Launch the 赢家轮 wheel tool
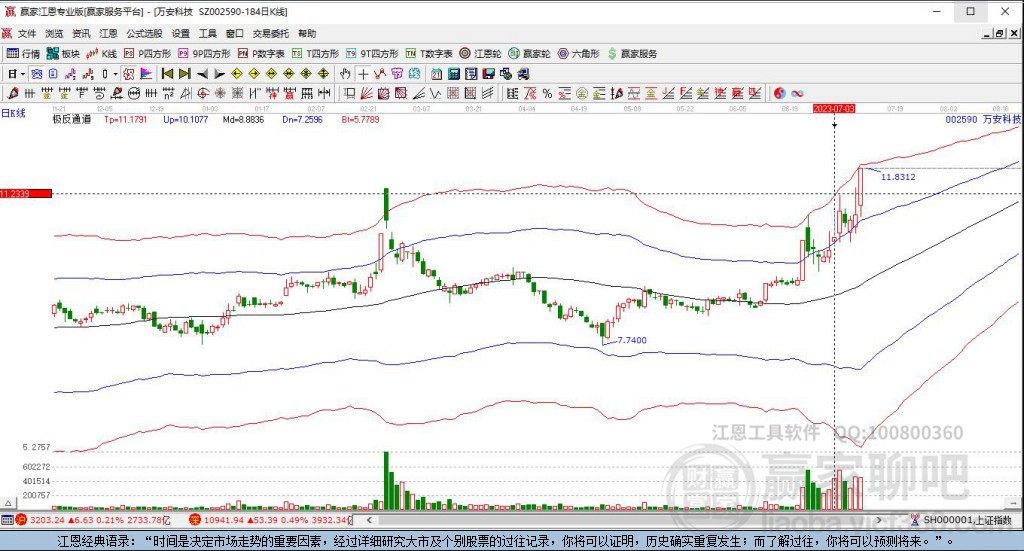This screenshot has height=551, width=1024. pyautogui.click(x=530, y=54)
